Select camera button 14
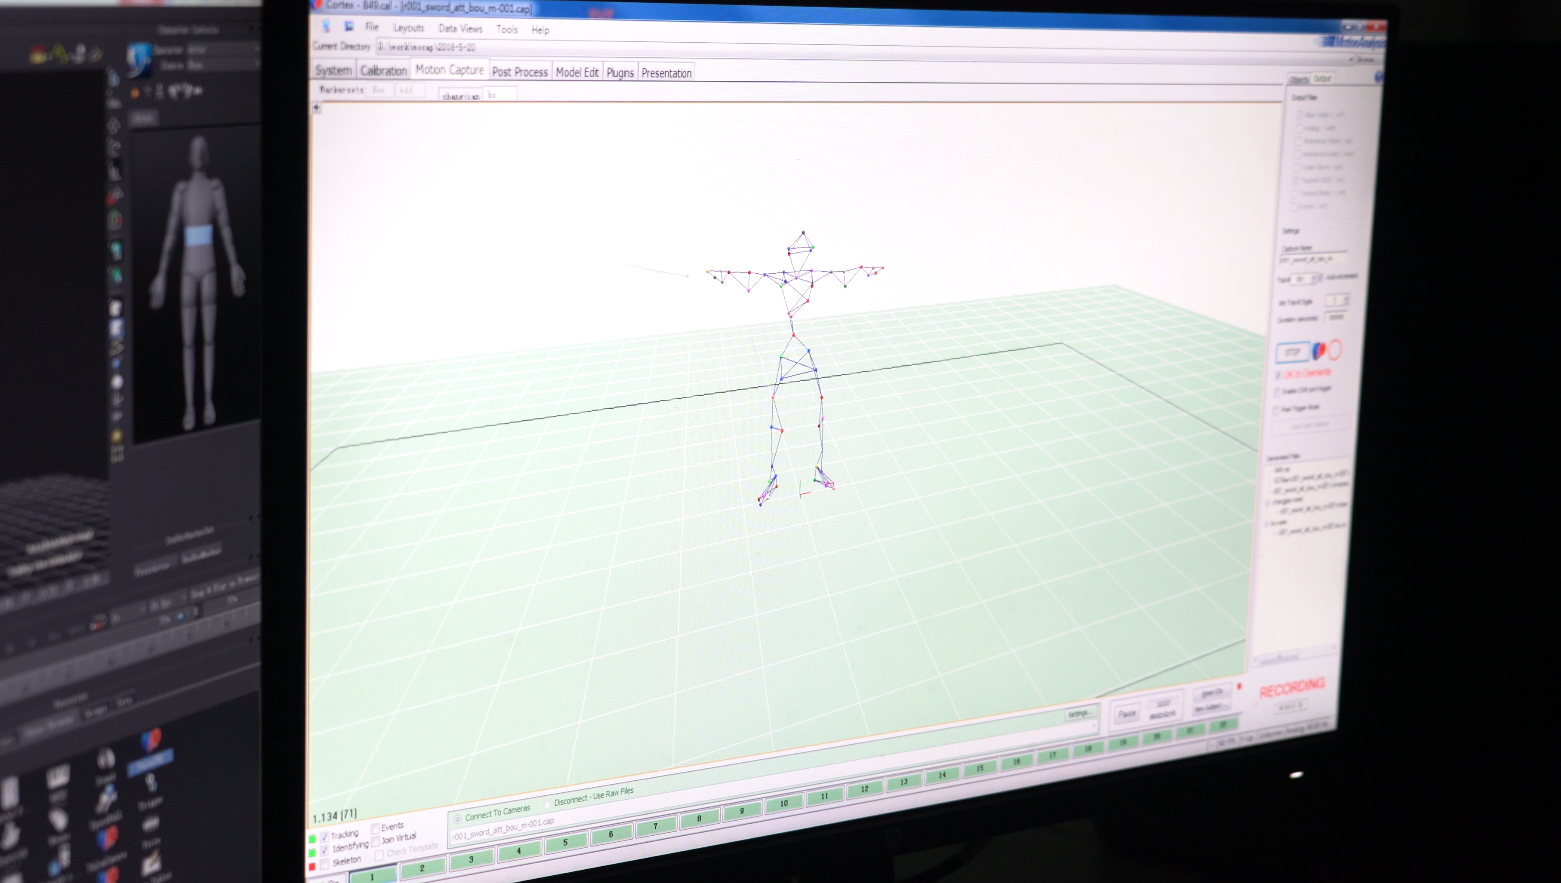1561x883 pixels. [942, 775]
